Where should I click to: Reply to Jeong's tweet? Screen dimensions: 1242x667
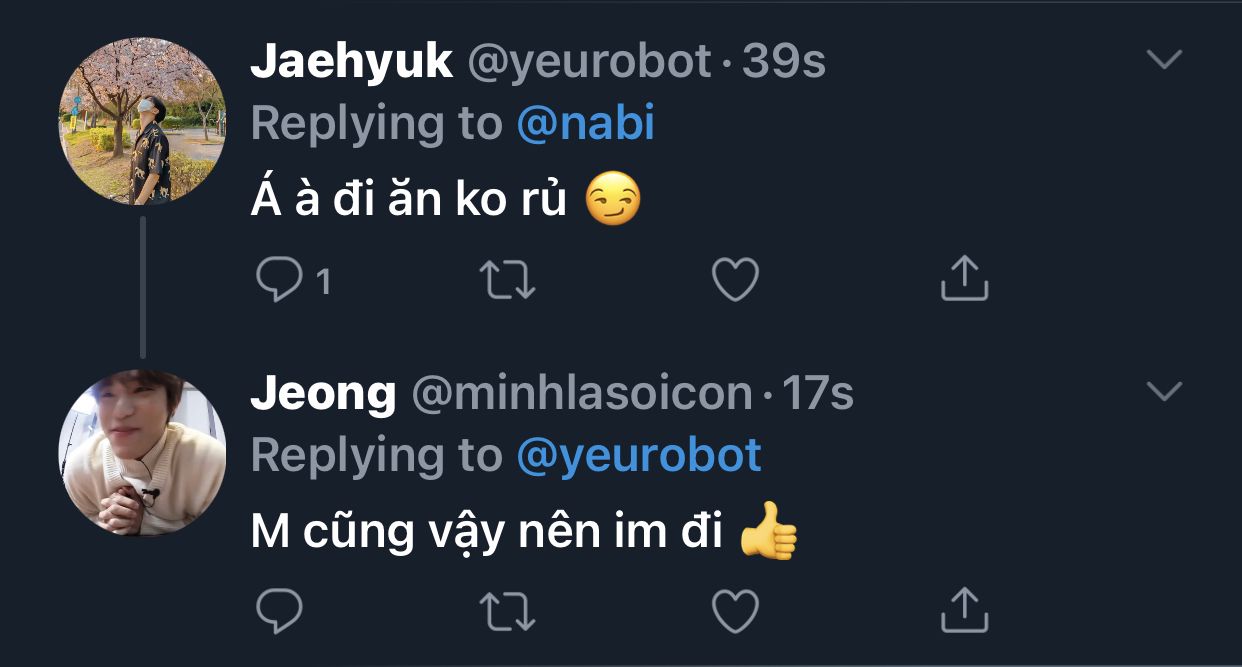[279, 610]
